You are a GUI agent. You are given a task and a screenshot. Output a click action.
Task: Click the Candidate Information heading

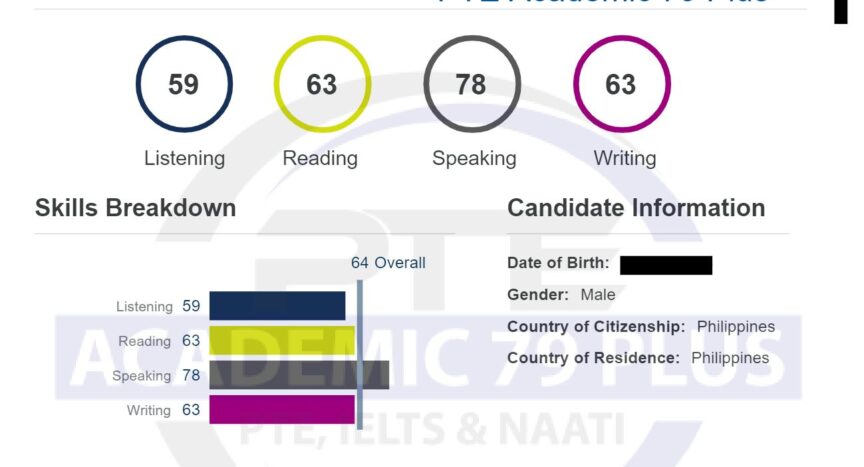tap(636, 208)
